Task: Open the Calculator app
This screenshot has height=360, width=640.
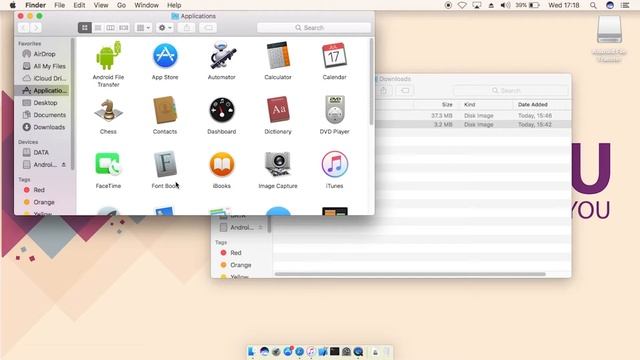Action: pos(278,56)
